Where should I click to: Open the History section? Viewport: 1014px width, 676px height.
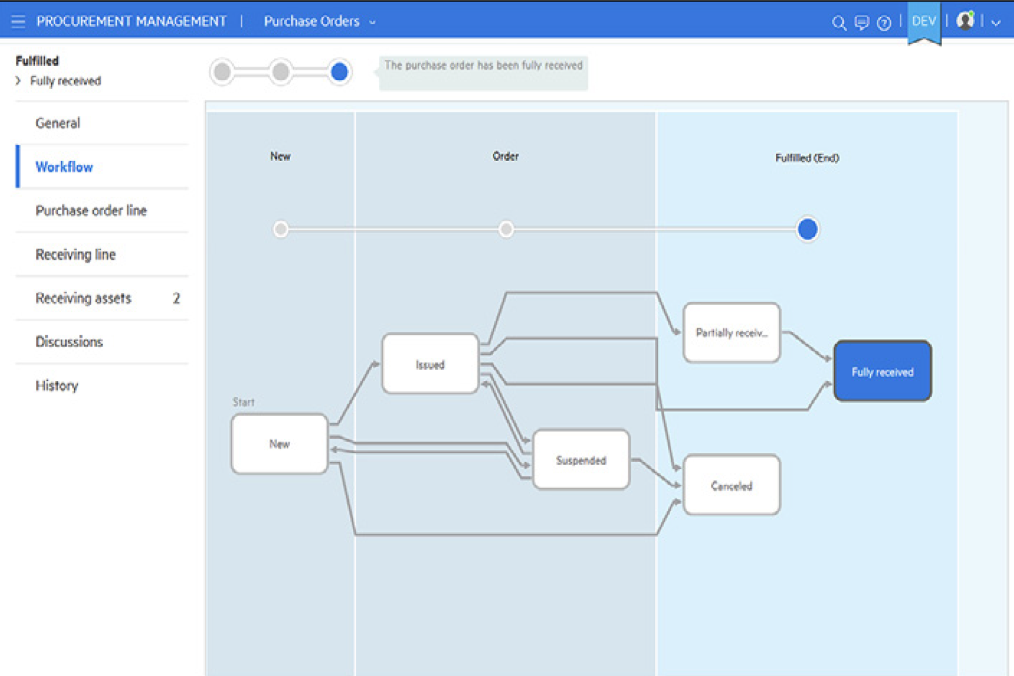57,385
